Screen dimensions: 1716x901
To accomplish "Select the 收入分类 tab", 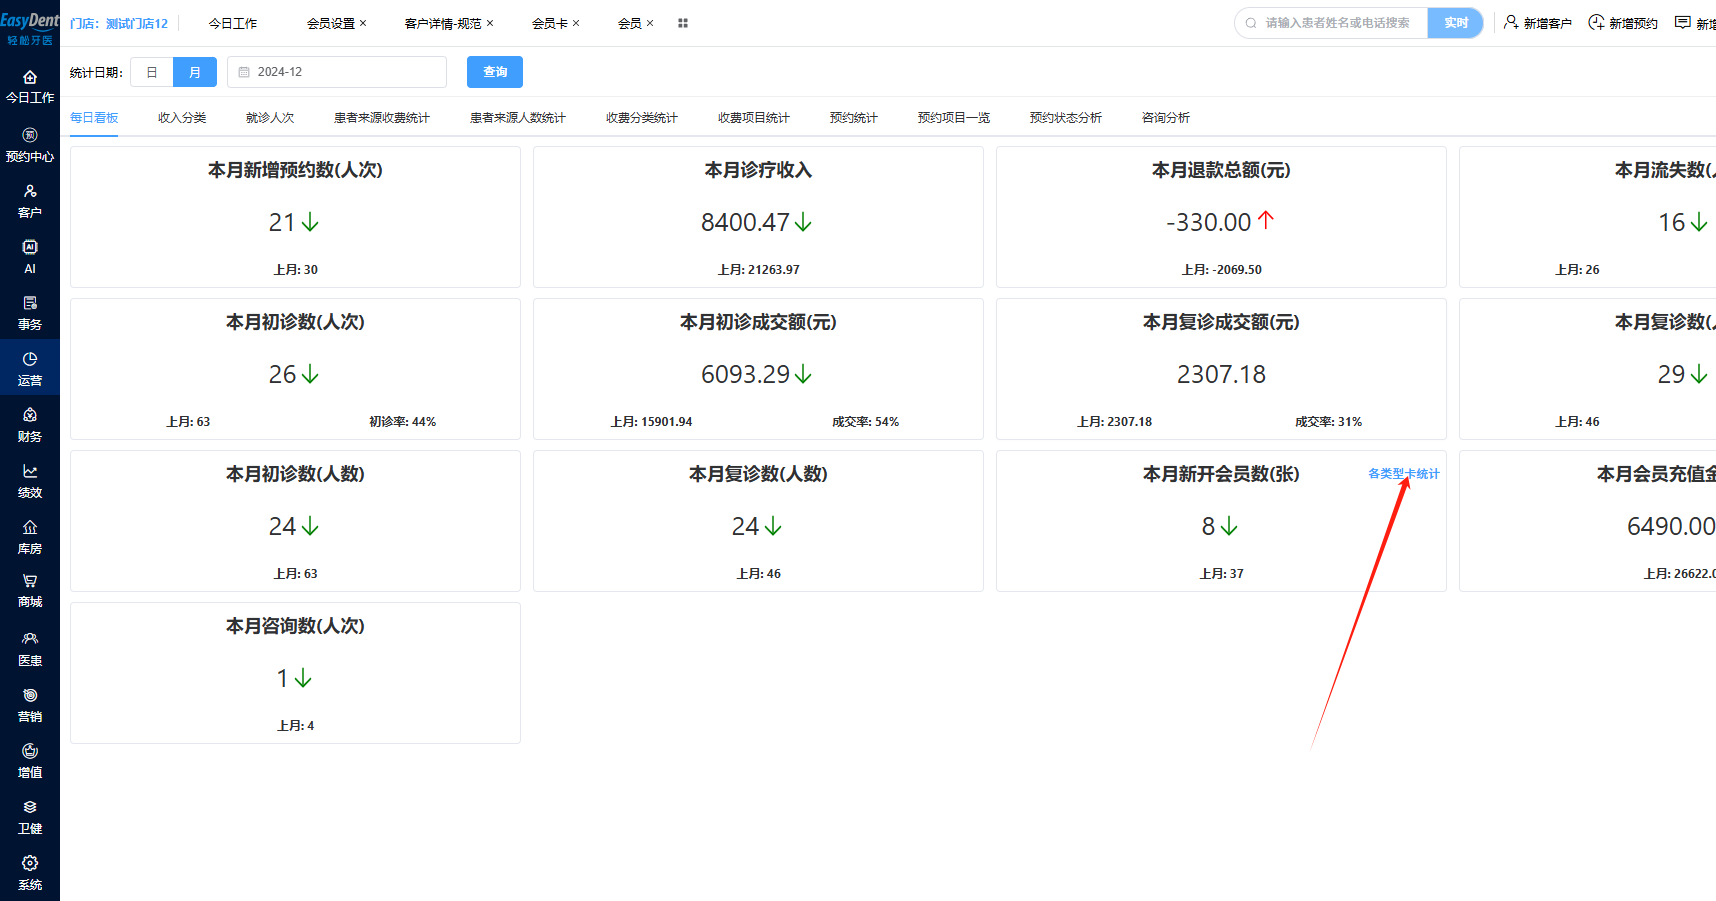I will [182, 118].
